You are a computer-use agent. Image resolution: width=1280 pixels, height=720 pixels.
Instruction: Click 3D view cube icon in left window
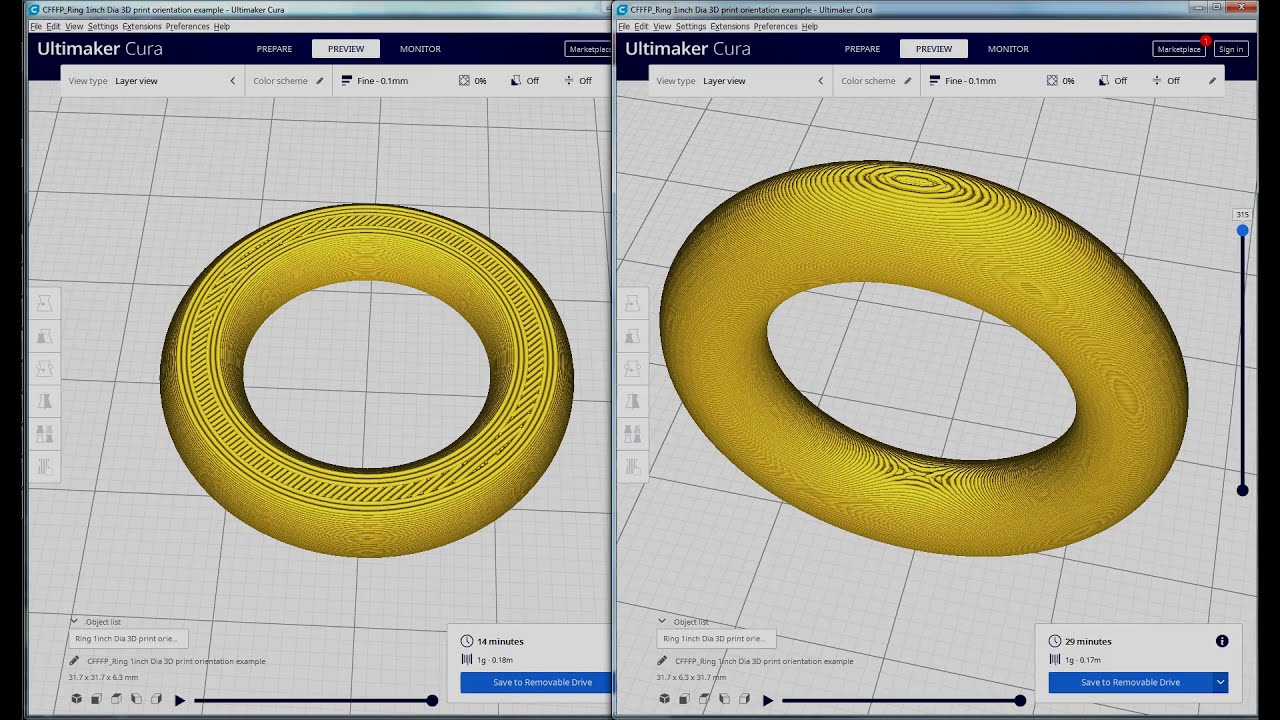point(76,699)
